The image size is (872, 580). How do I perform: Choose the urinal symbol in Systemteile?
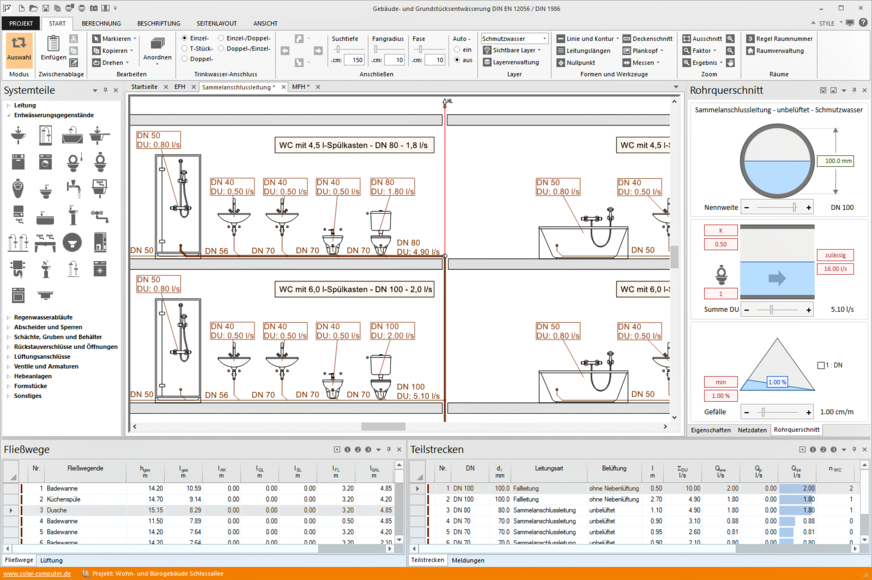click(19, 187)
